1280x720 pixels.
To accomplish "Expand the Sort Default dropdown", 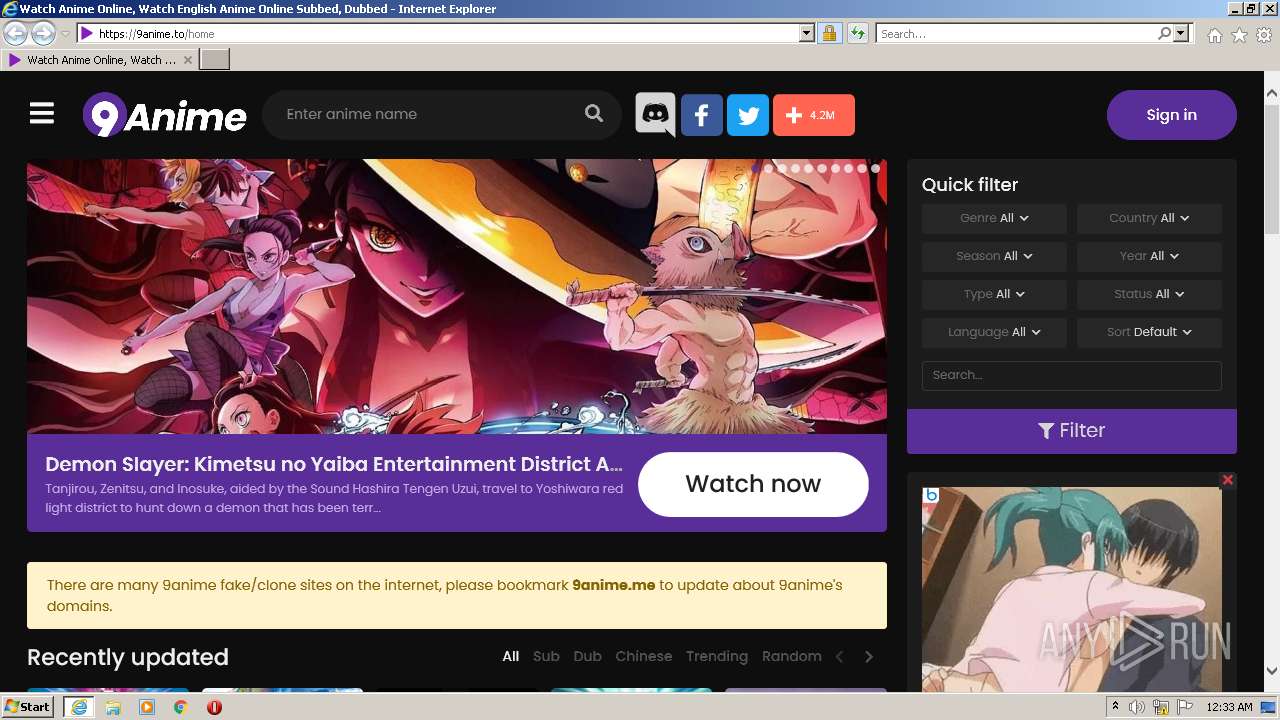I will pyautogui.click(x=1149, y=332).
